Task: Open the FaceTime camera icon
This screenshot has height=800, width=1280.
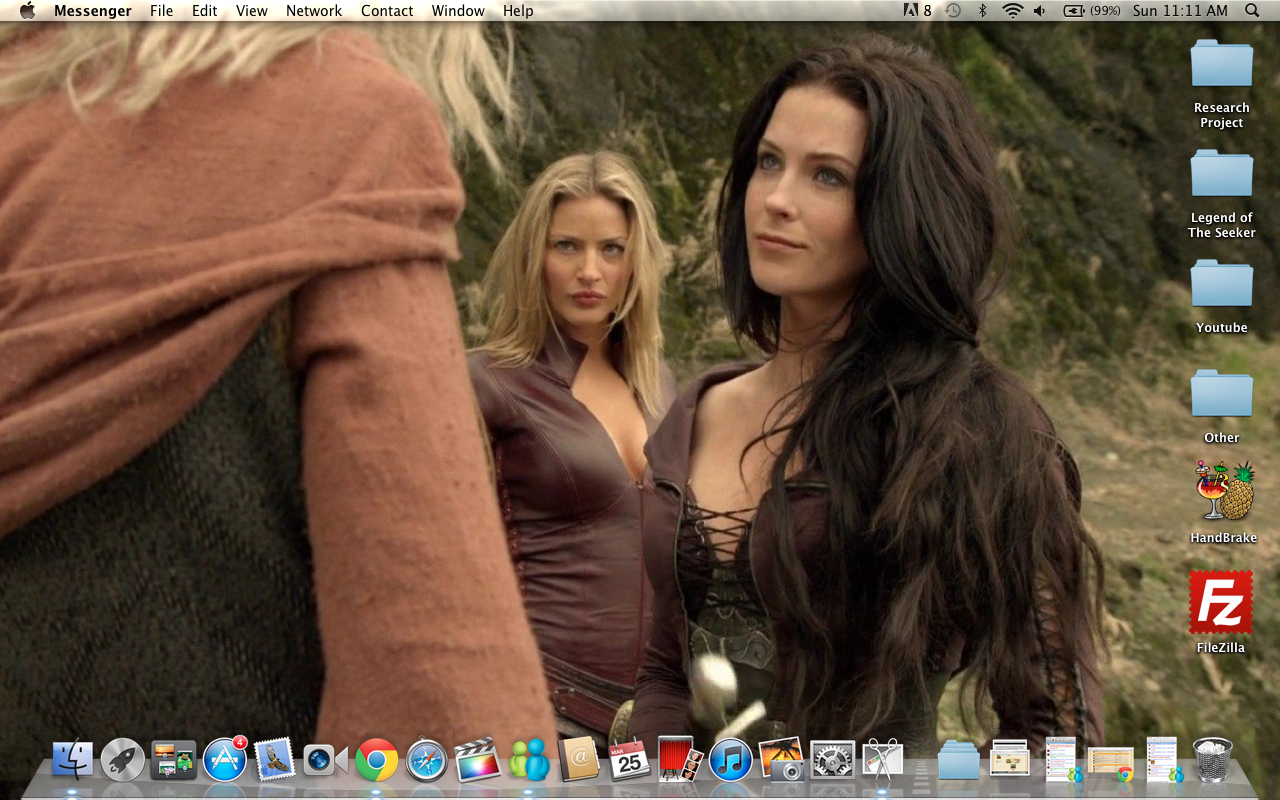Action: (x=325, y=760)
